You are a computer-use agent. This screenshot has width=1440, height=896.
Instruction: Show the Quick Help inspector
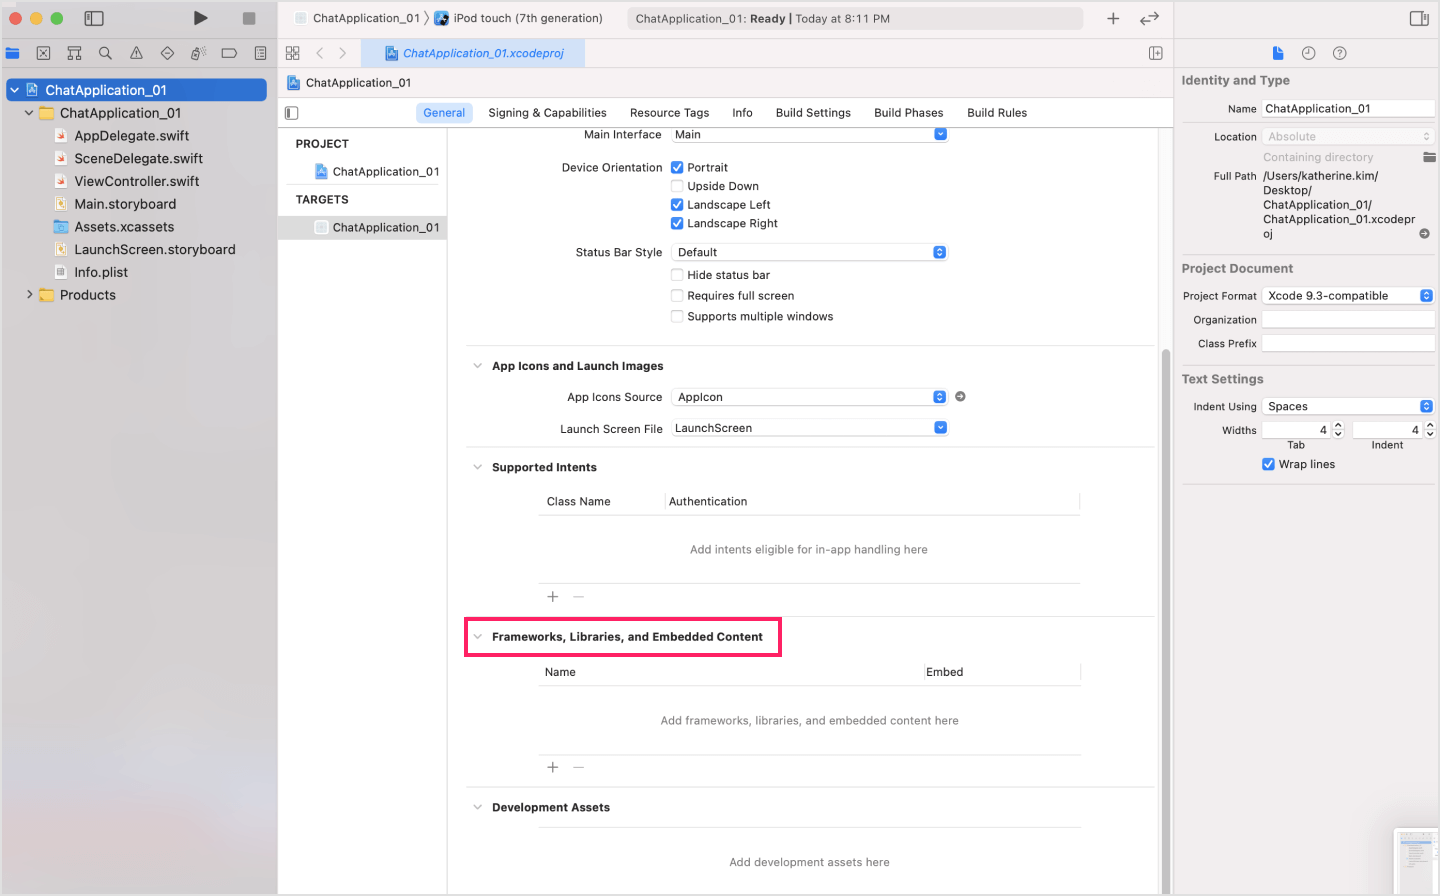coord(1339,53)
